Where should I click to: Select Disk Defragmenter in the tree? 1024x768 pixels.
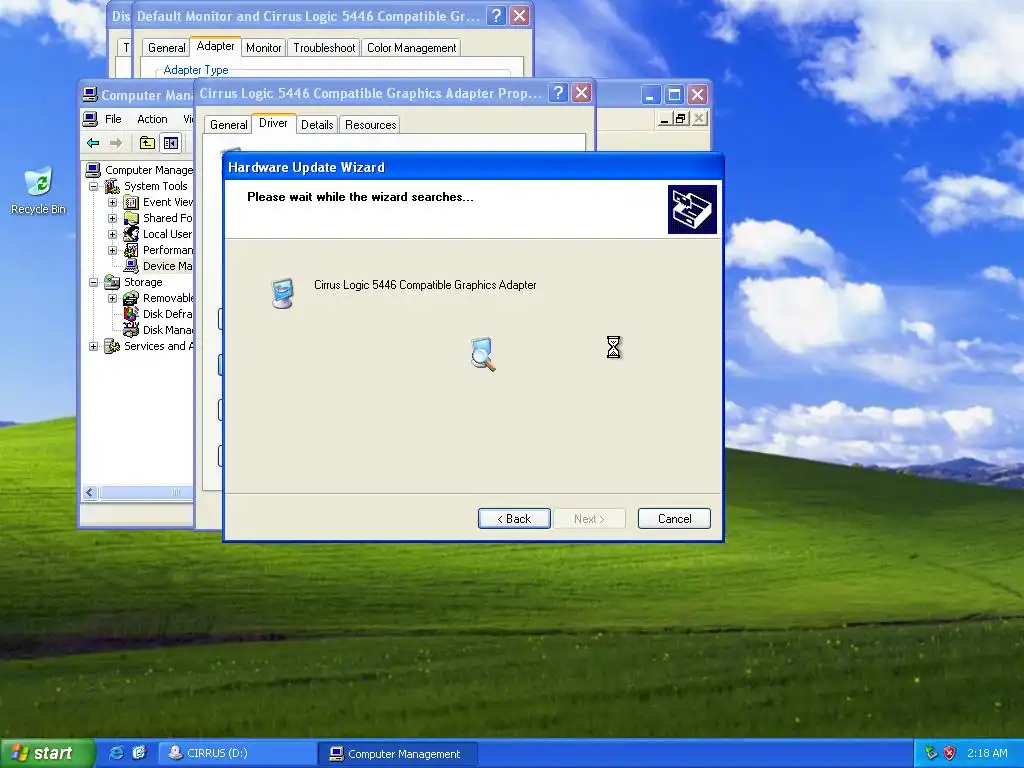coord(167,314)
